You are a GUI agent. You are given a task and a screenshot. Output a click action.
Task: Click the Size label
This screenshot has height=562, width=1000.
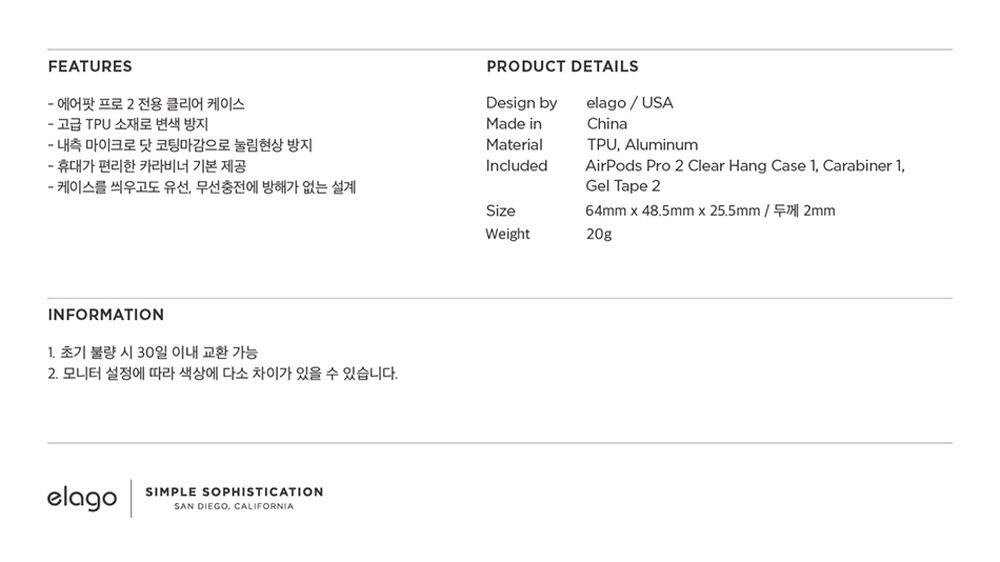point(501,211)
